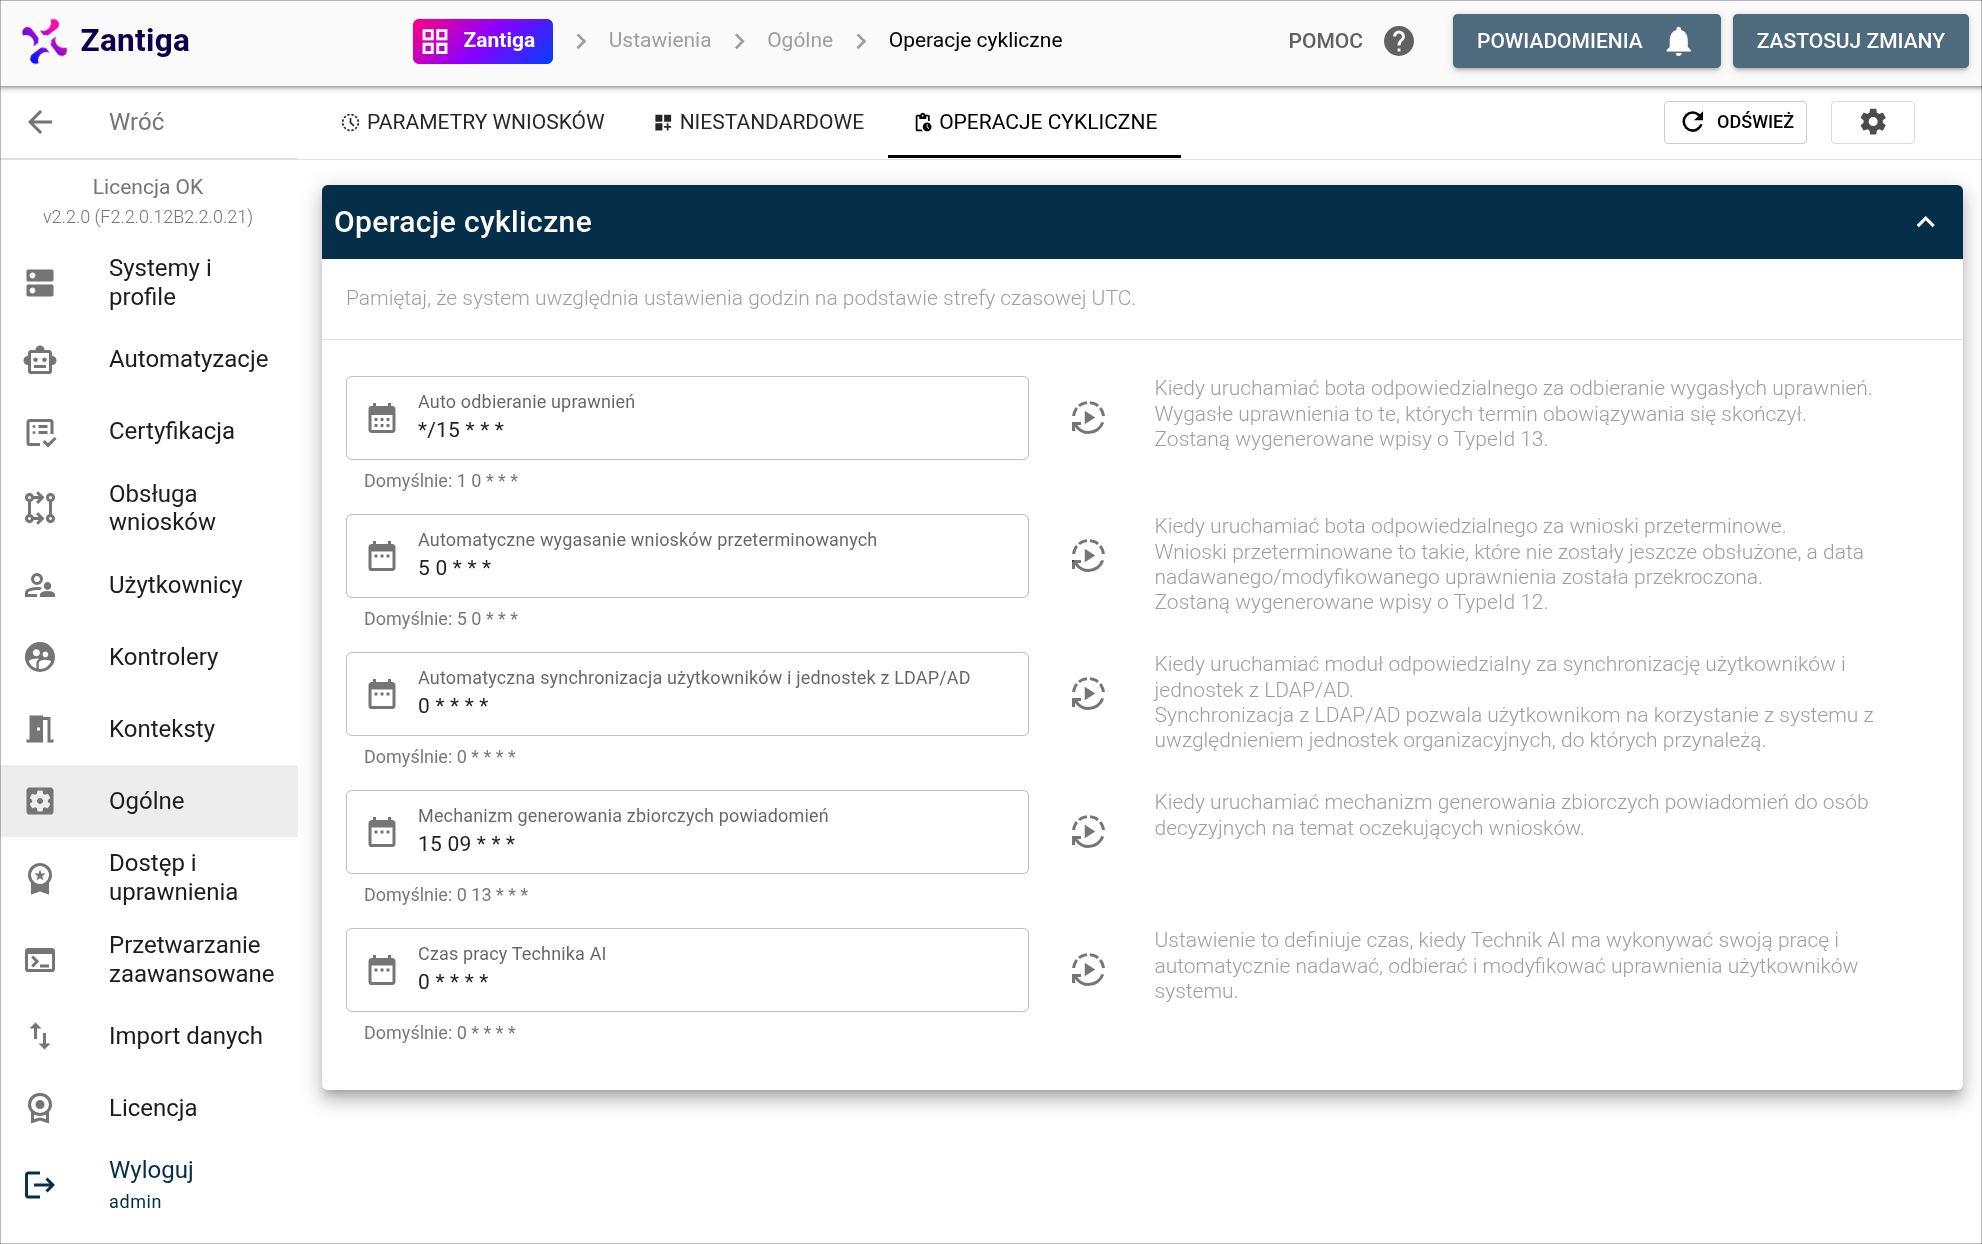Open calendar icon for Automatyczne wygasanie wniosków
This screenshot has height=1244, width=1982.
382,556
